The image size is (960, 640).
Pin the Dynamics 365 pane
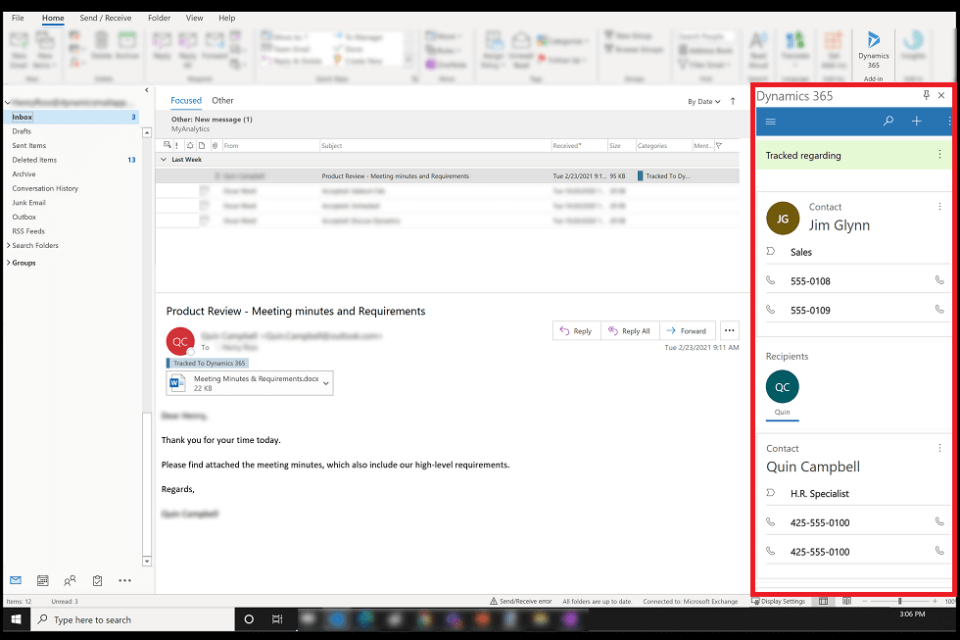[x=926, y=96]
